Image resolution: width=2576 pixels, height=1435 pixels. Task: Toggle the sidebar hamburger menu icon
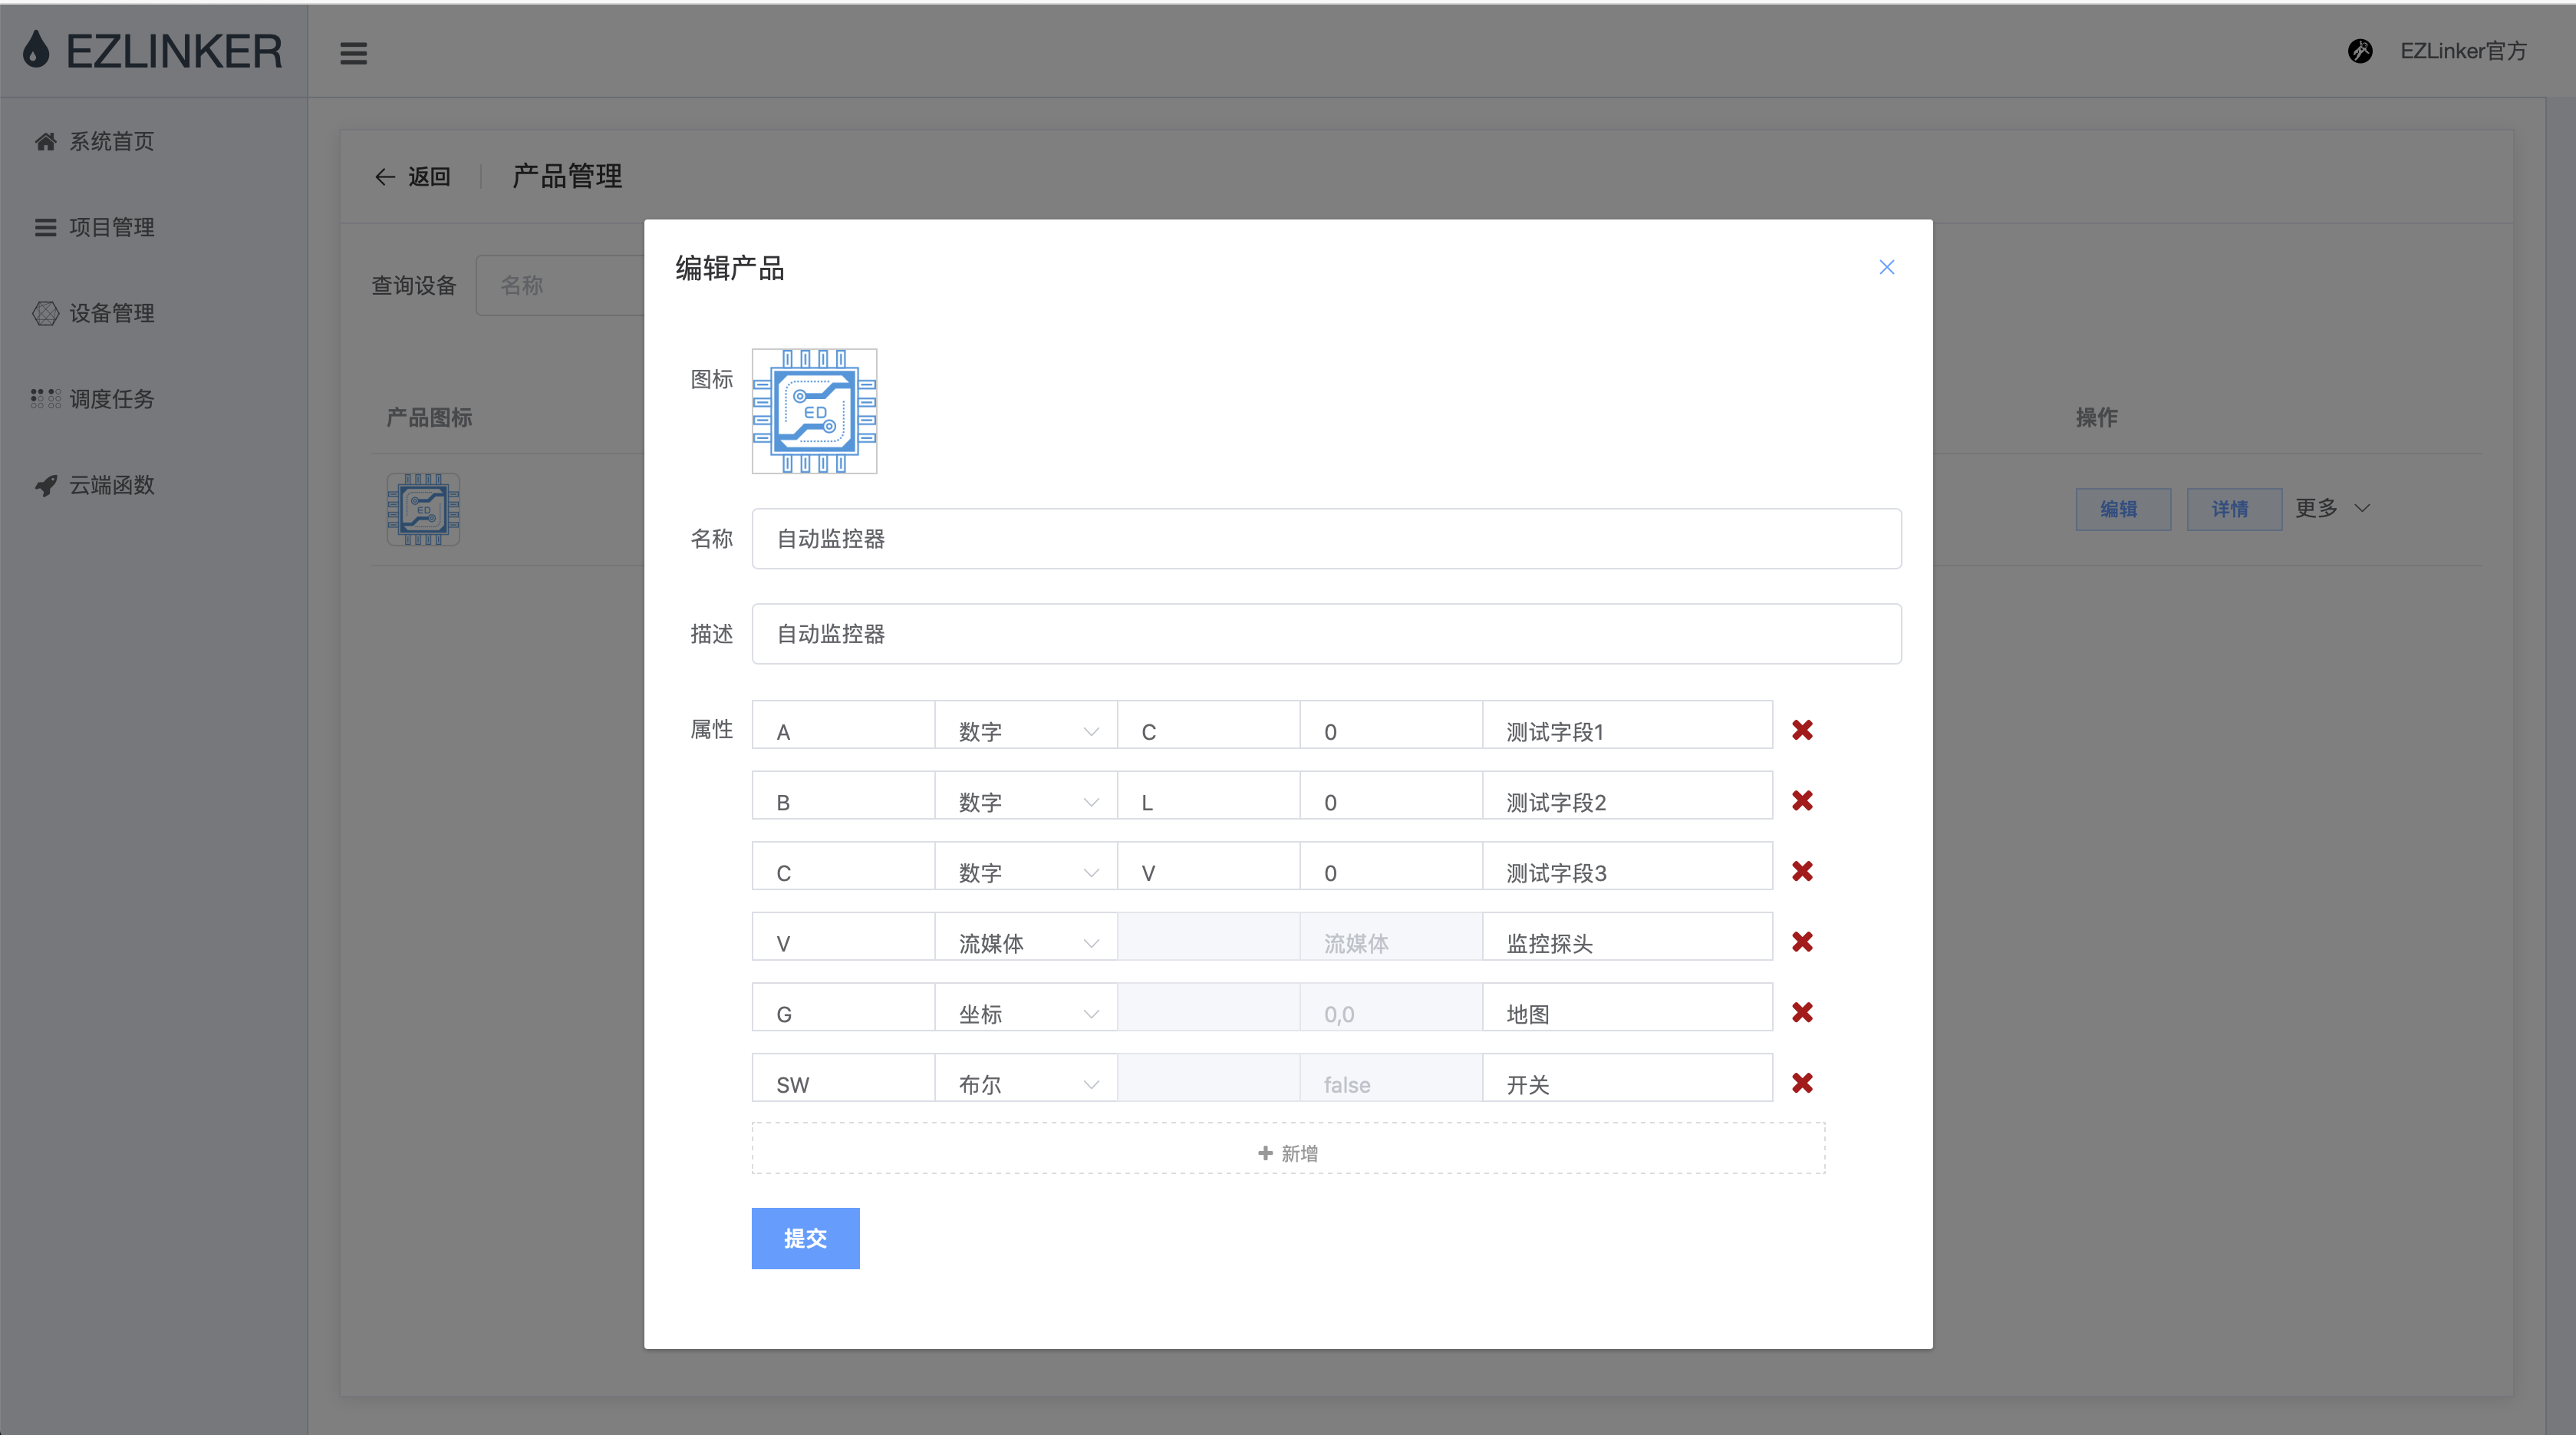point(353,53)
